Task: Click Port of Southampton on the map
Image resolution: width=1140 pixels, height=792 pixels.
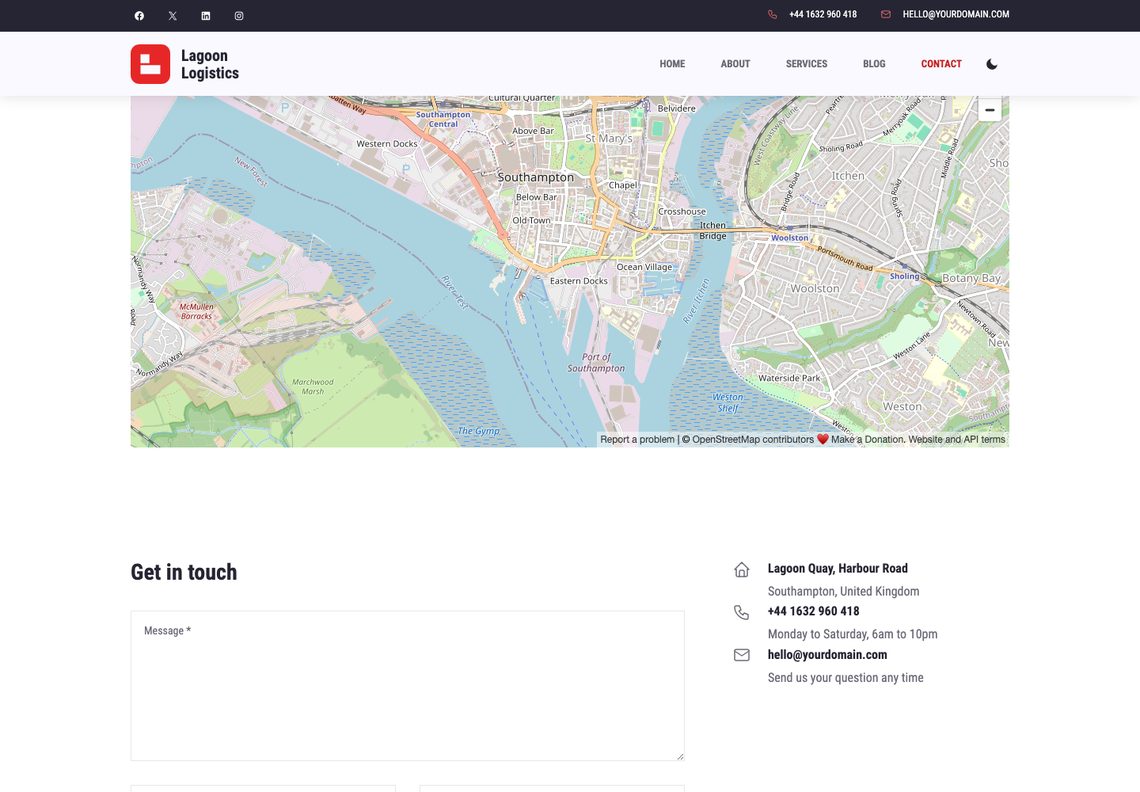Action: (596, 362)
